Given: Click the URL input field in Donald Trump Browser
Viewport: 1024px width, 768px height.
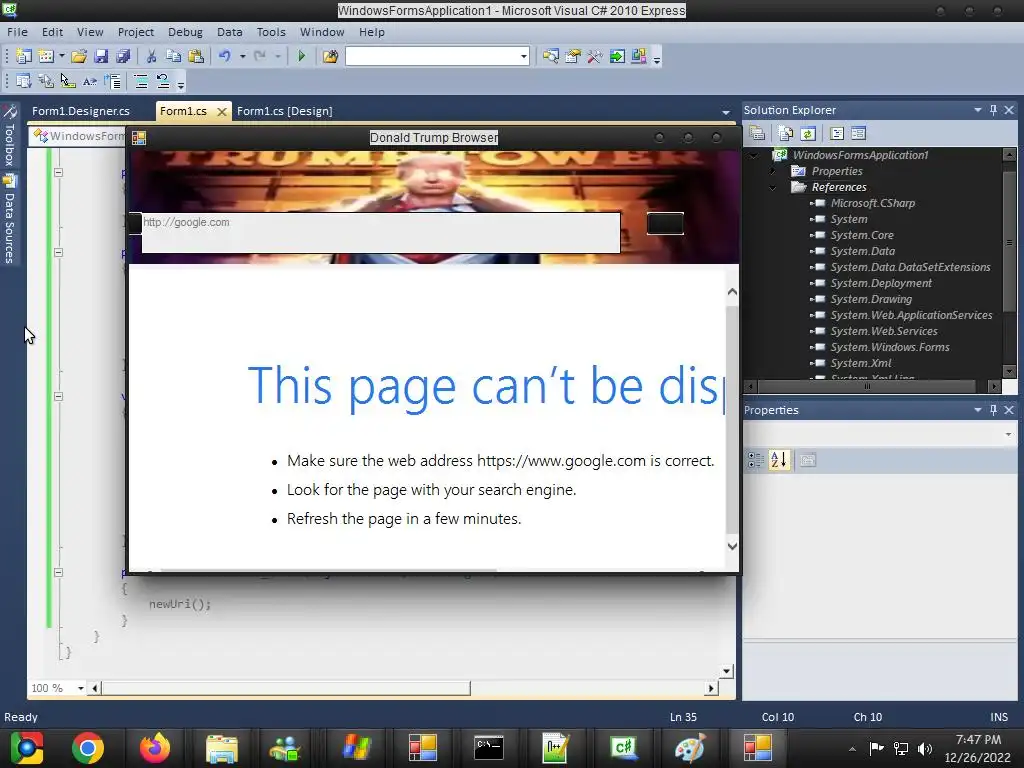Looking at the screenshot, I should [x=381, y=232].
